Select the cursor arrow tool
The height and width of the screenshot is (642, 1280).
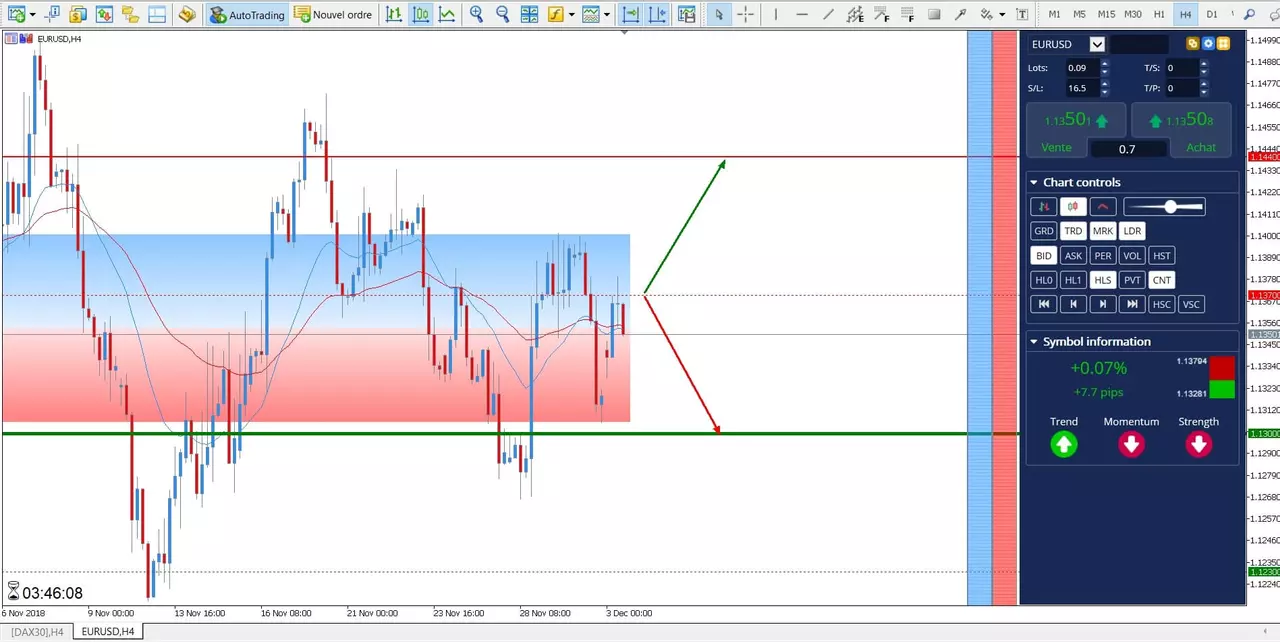(718, 14)
